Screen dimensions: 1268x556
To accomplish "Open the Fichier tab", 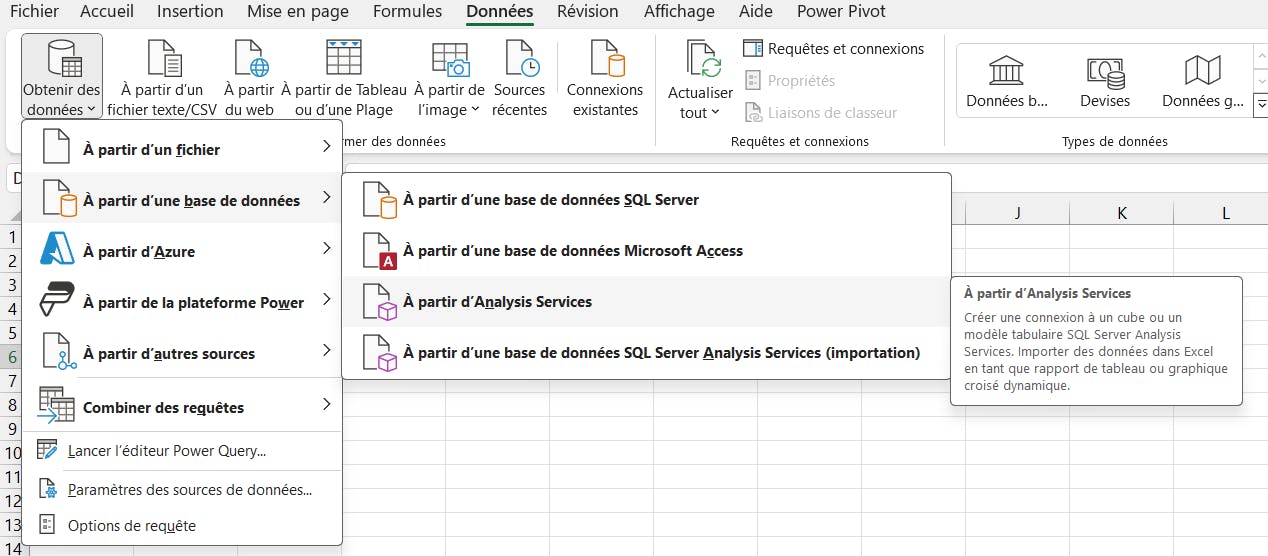I will tap(34, 12).
